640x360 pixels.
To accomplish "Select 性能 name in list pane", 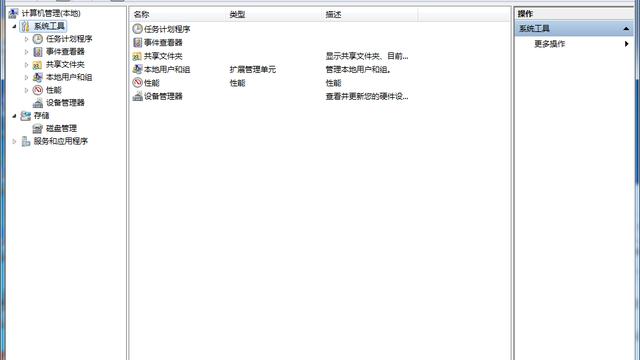I will pyautogui.click(x=152, y=83).
